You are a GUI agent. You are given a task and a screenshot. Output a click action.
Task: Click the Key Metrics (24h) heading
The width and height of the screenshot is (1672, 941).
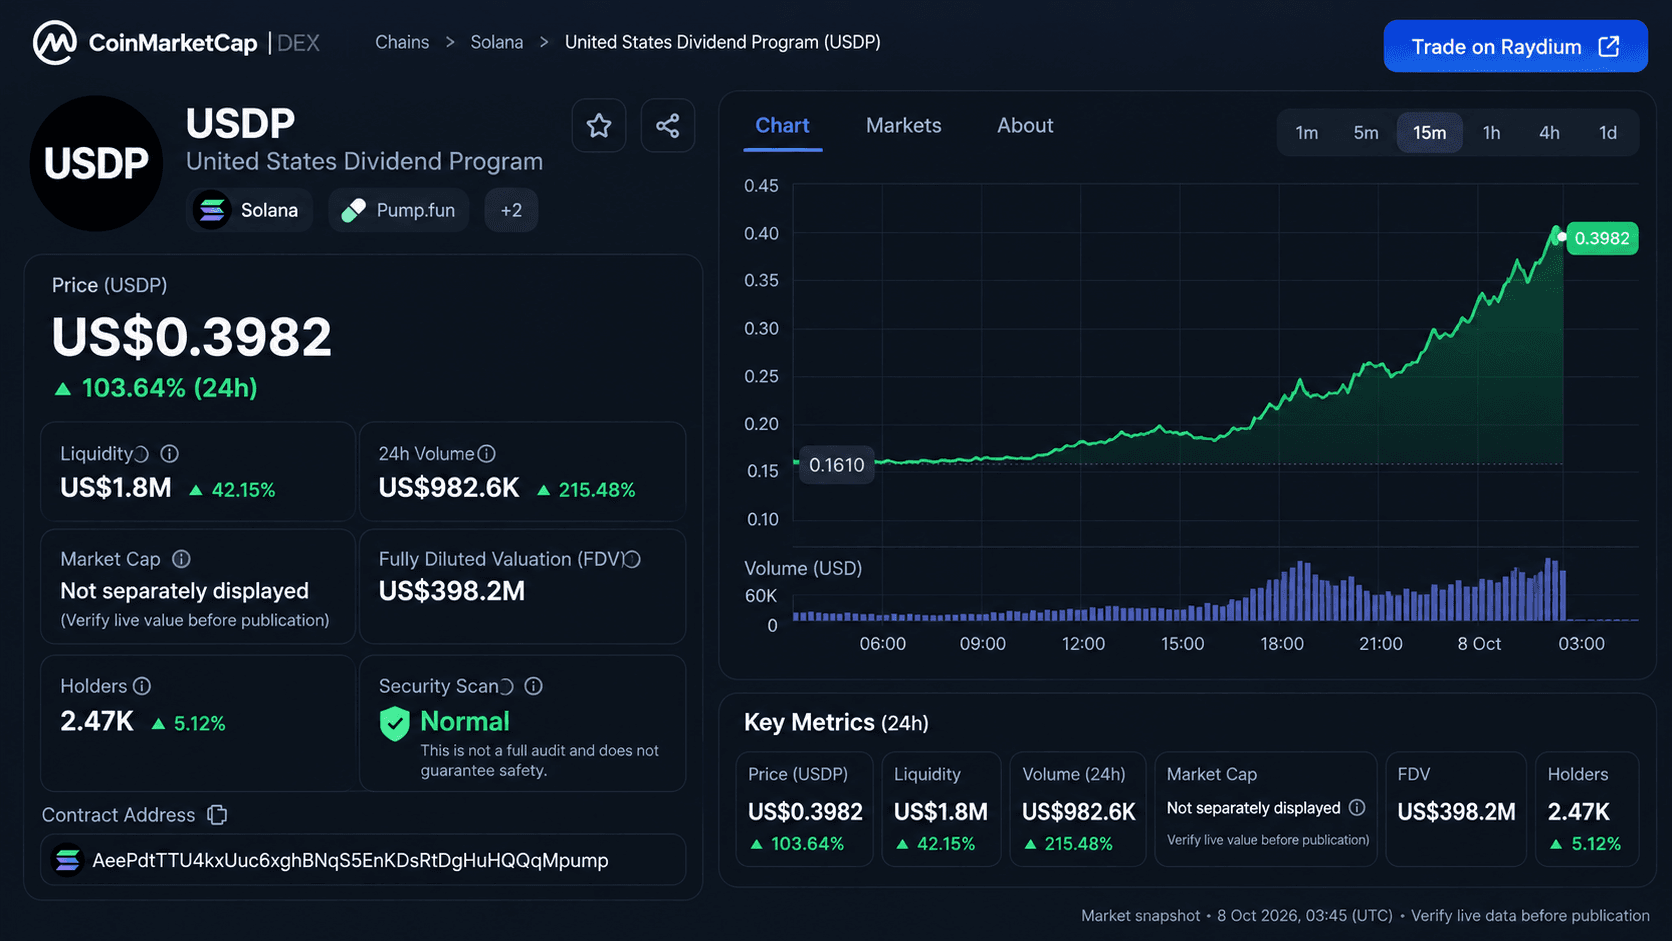[836, 722]
